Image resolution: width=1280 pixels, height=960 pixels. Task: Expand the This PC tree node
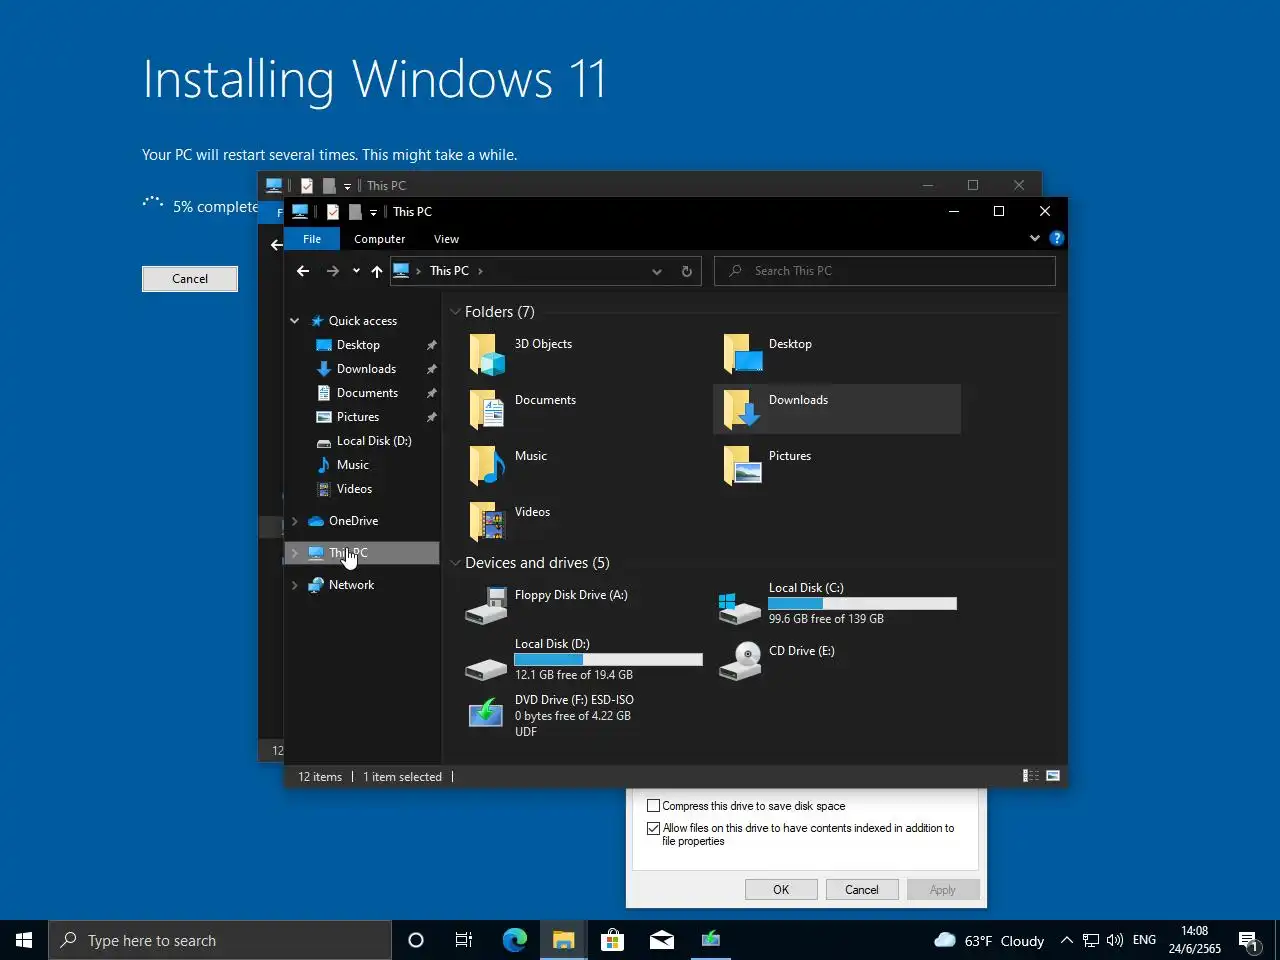pyautogui.click(x=294, y=553)
